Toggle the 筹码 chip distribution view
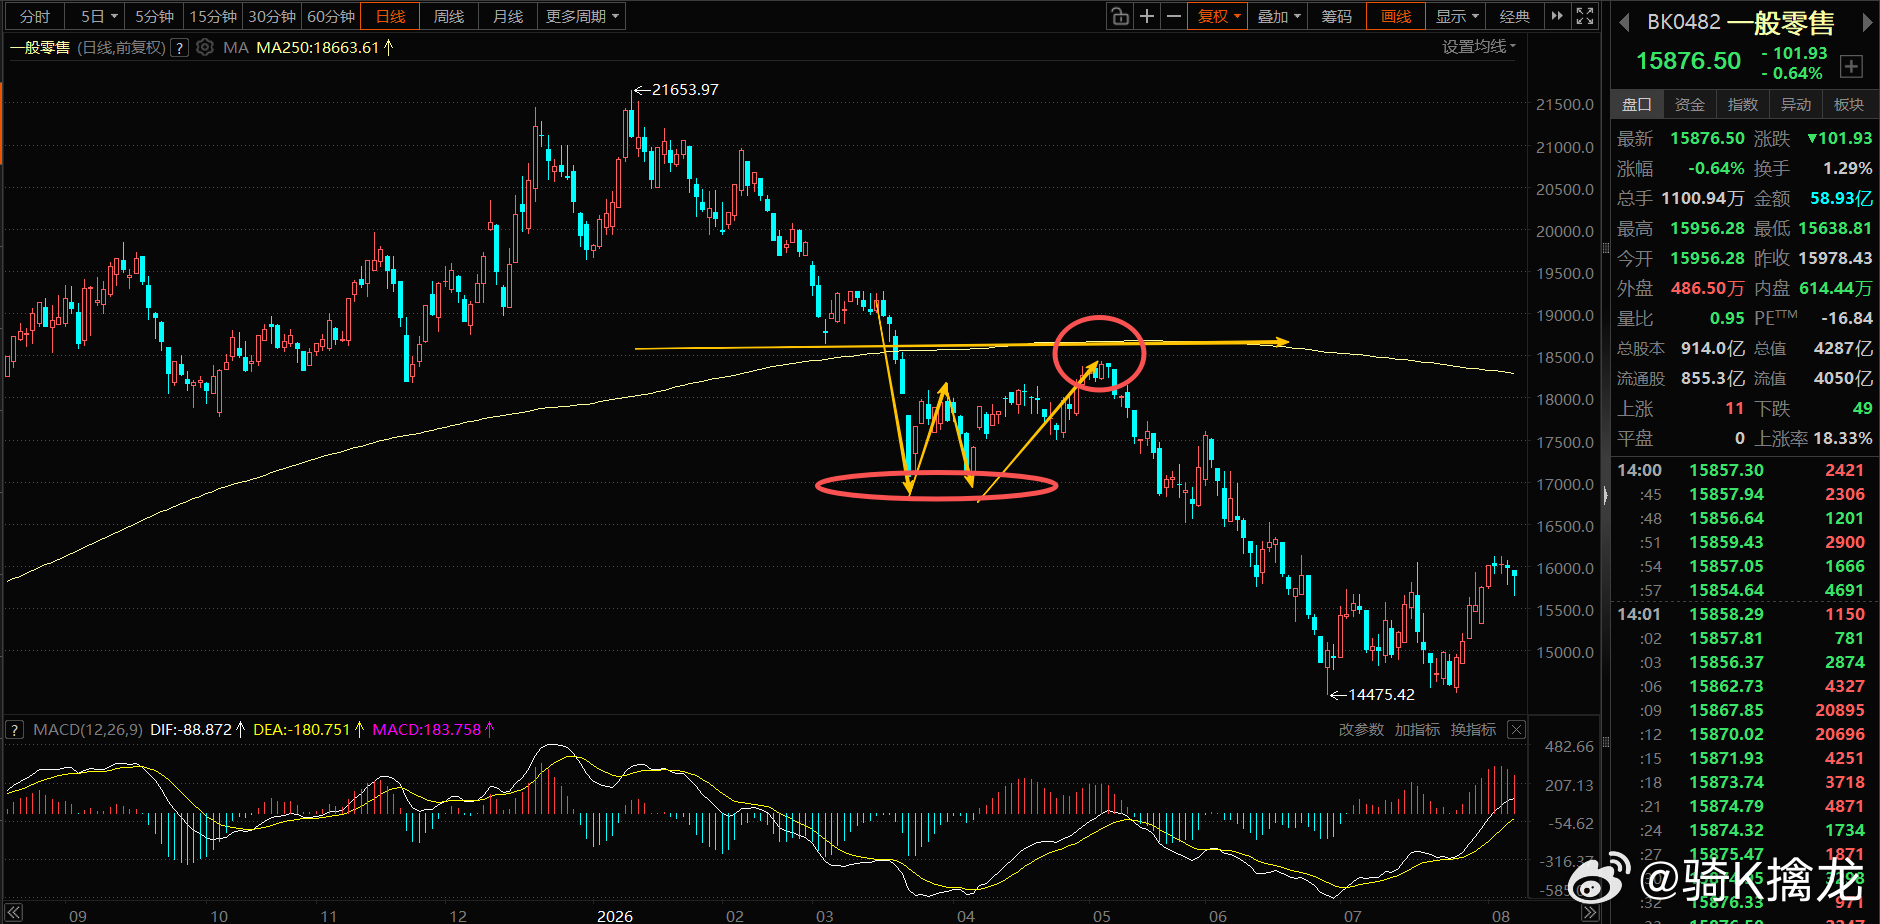Image resolution: width=1880 pixels, height=924 pixels. (x=1337, y=16)
